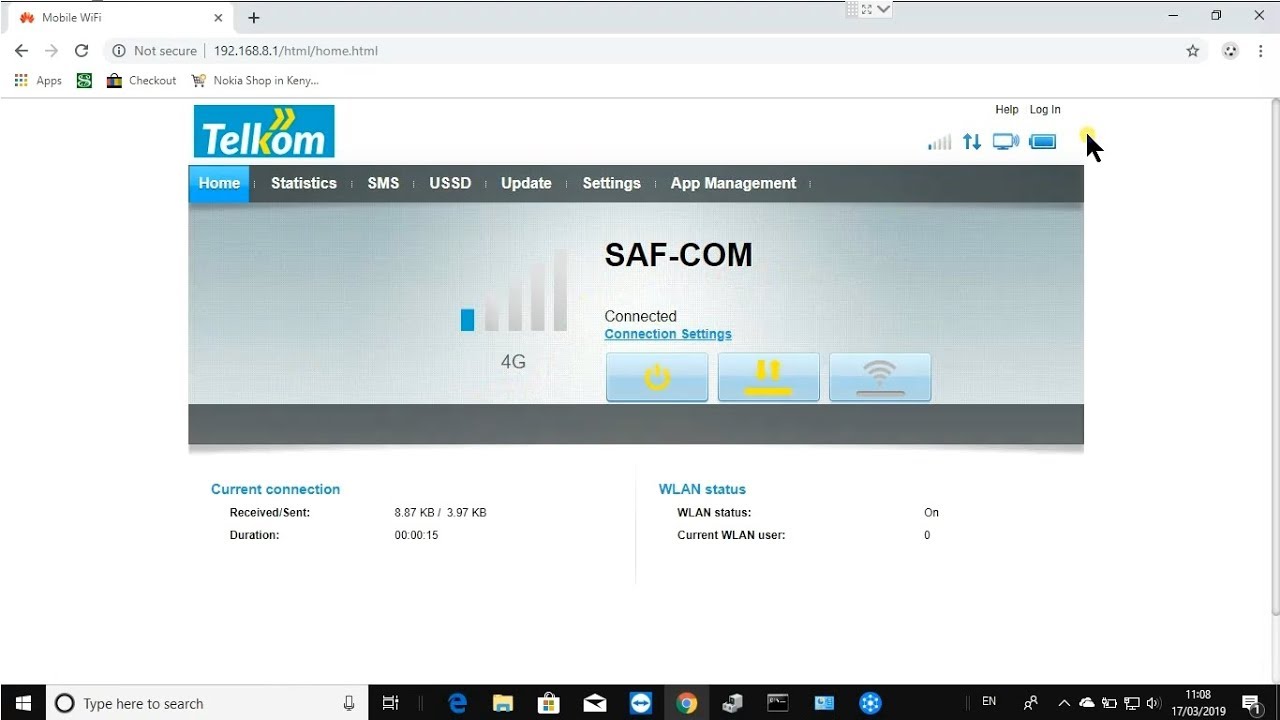Open the Chrome profile avatar
Screen dimensions: 1280x720
(1230, 51)
